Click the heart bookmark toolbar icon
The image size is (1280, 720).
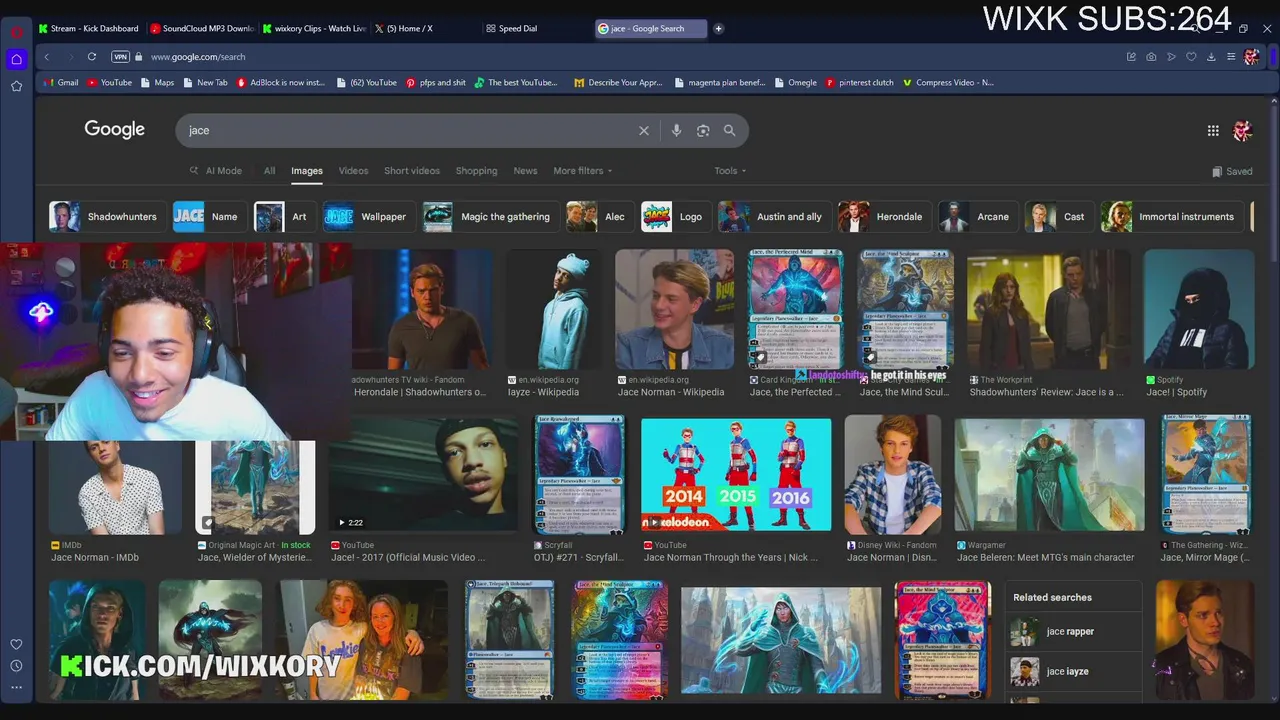click(1191, 57)
